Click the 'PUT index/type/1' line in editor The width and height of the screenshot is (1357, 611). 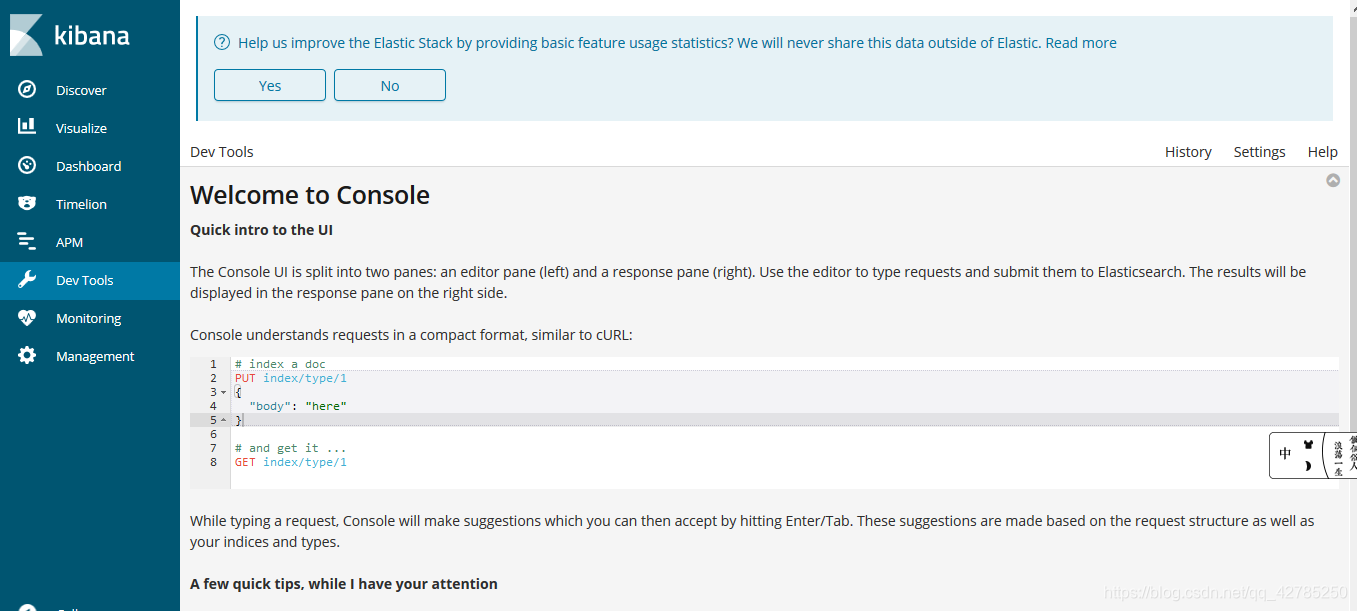click(291, 378)
